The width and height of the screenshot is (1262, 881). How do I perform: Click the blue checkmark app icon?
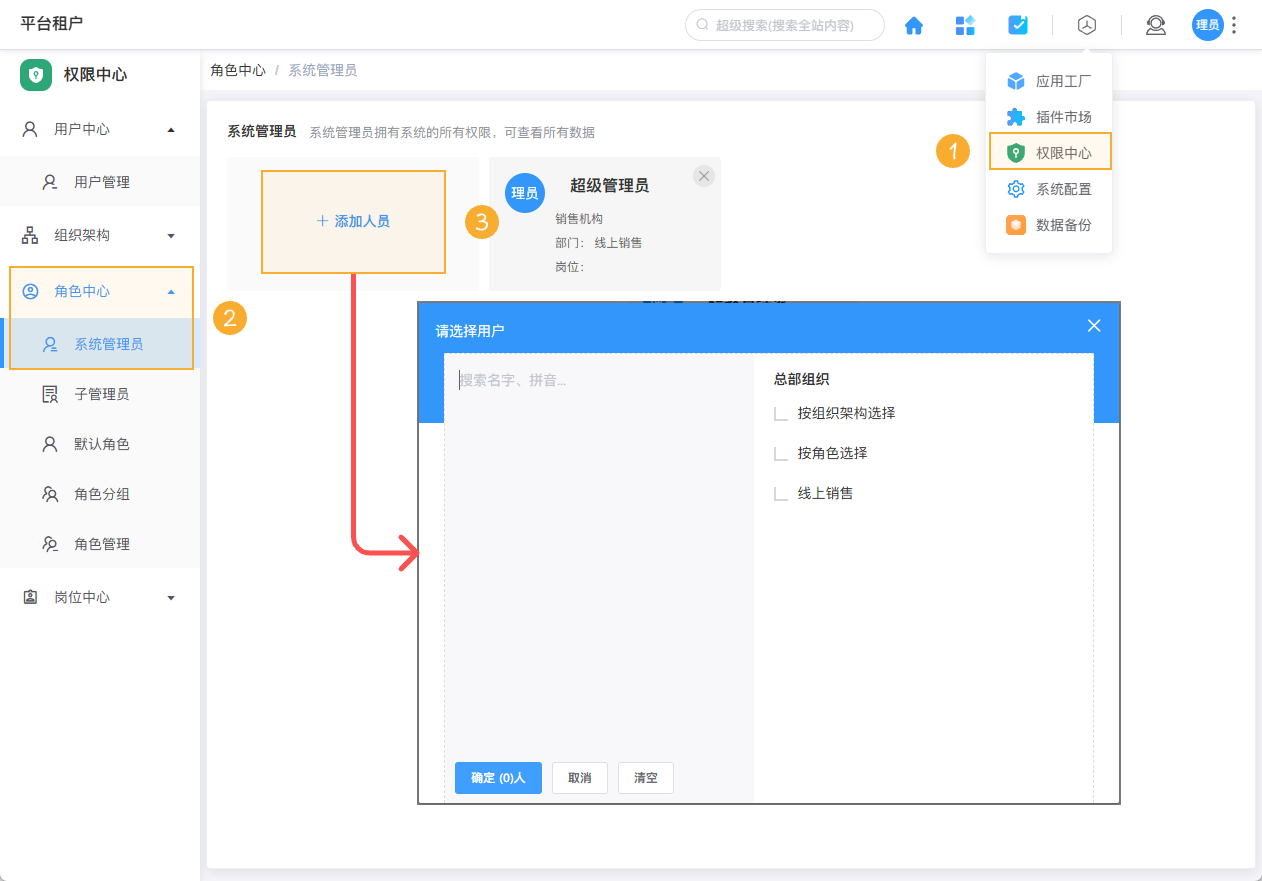click(1017, 25)
